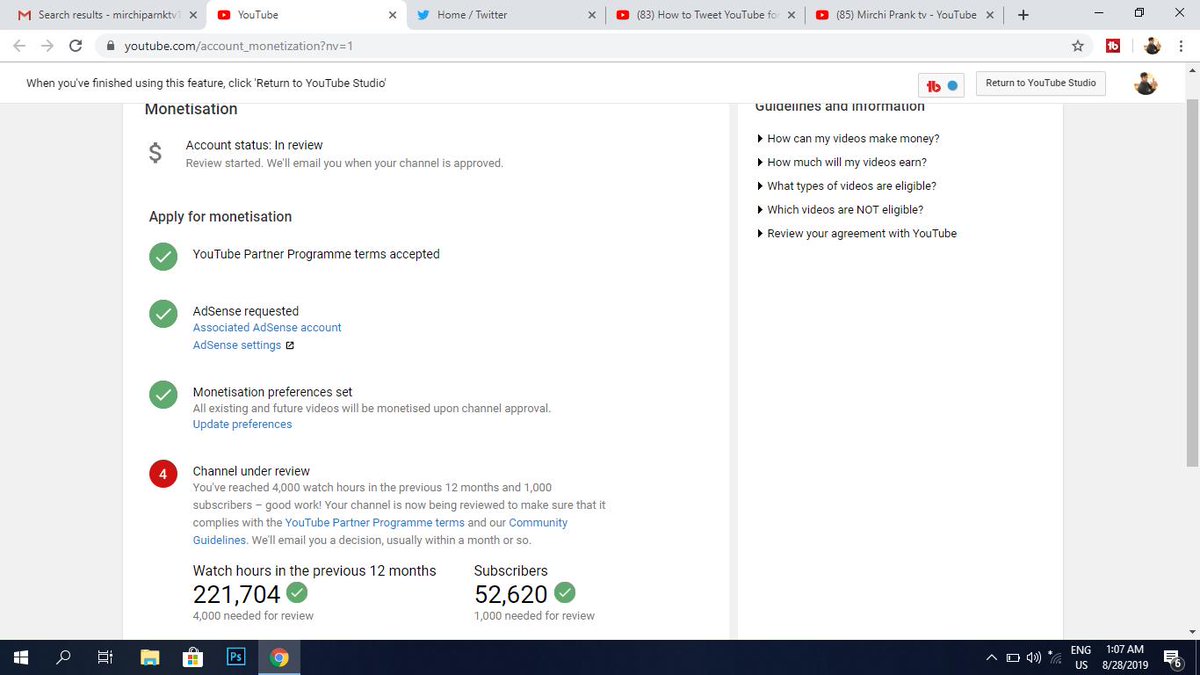1200x675 pixels.
Task: Show hidden system tray icons
Action: pos(992,657)
